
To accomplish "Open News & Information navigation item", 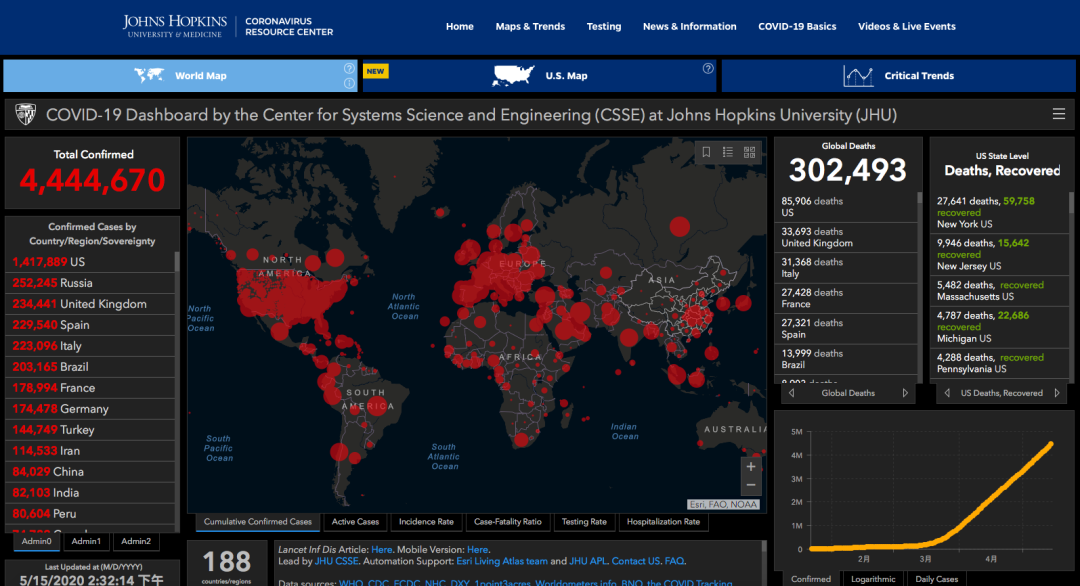I will point(689,26).
